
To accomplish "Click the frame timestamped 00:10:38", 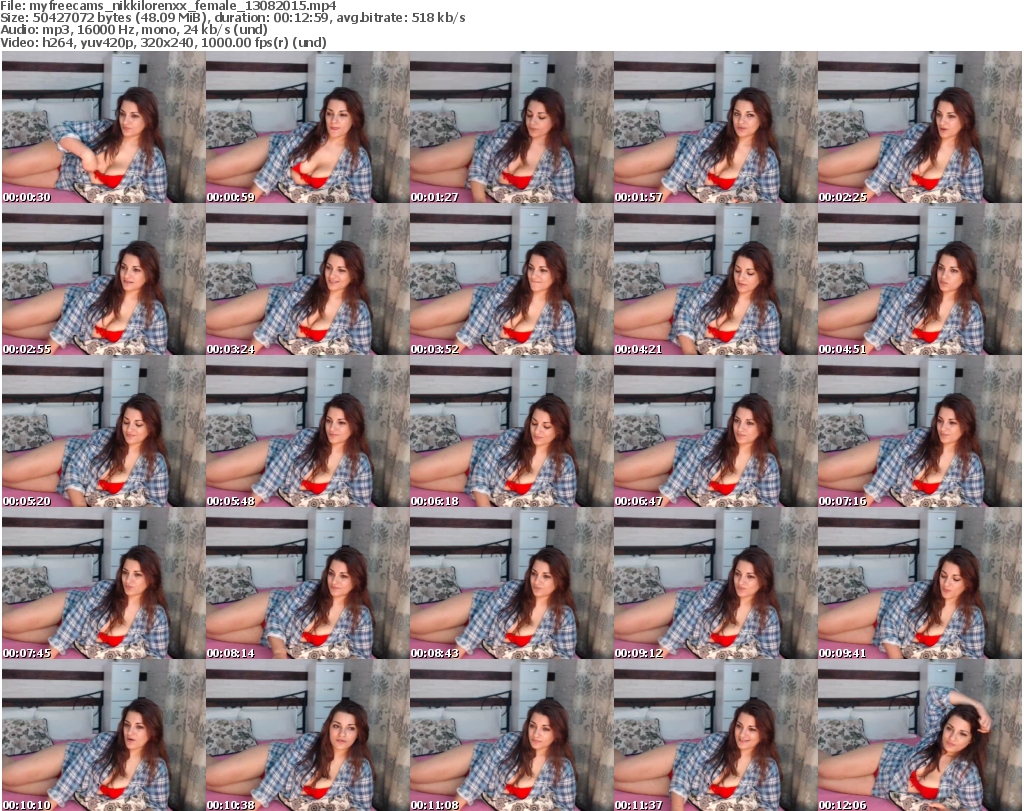I will coord(307,735).
